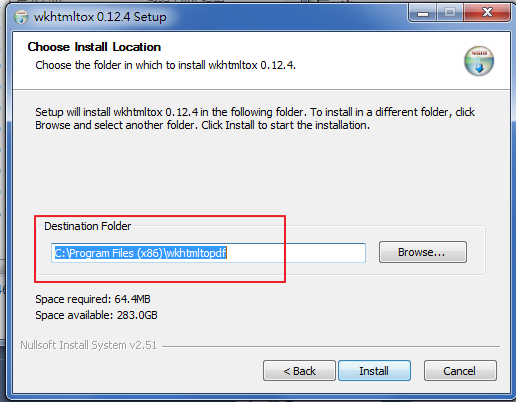This screenshot has height=402, width=516.
Task: Click the 'Choose Install Location' heading
Action: 94,47
